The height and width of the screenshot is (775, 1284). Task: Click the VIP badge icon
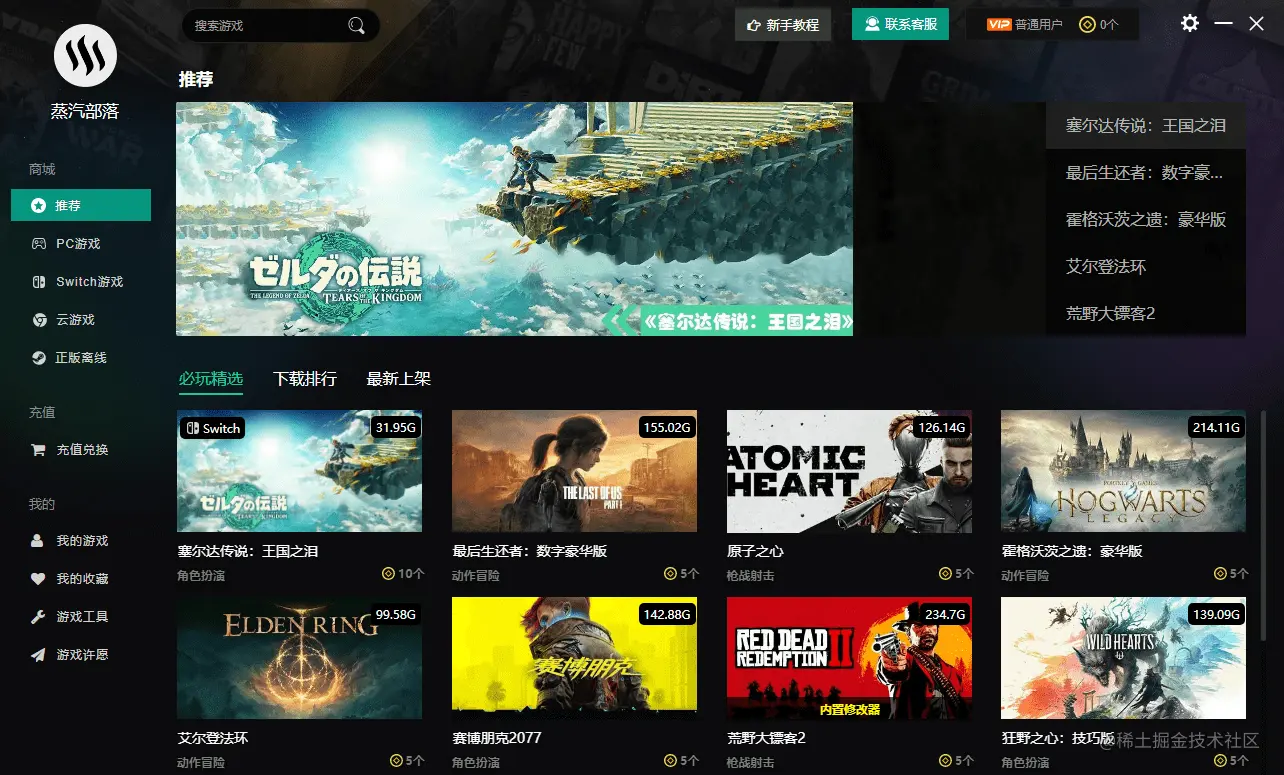click(999, 24)
